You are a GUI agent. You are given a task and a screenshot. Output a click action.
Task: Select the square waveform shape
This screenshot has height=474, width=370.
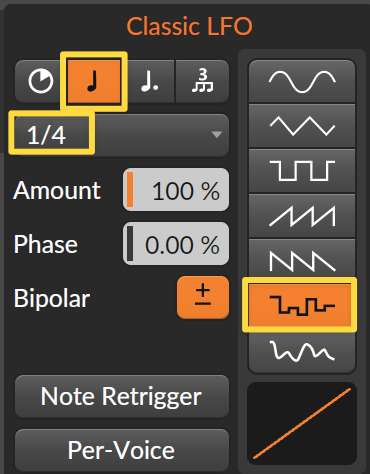pos(302,171)
